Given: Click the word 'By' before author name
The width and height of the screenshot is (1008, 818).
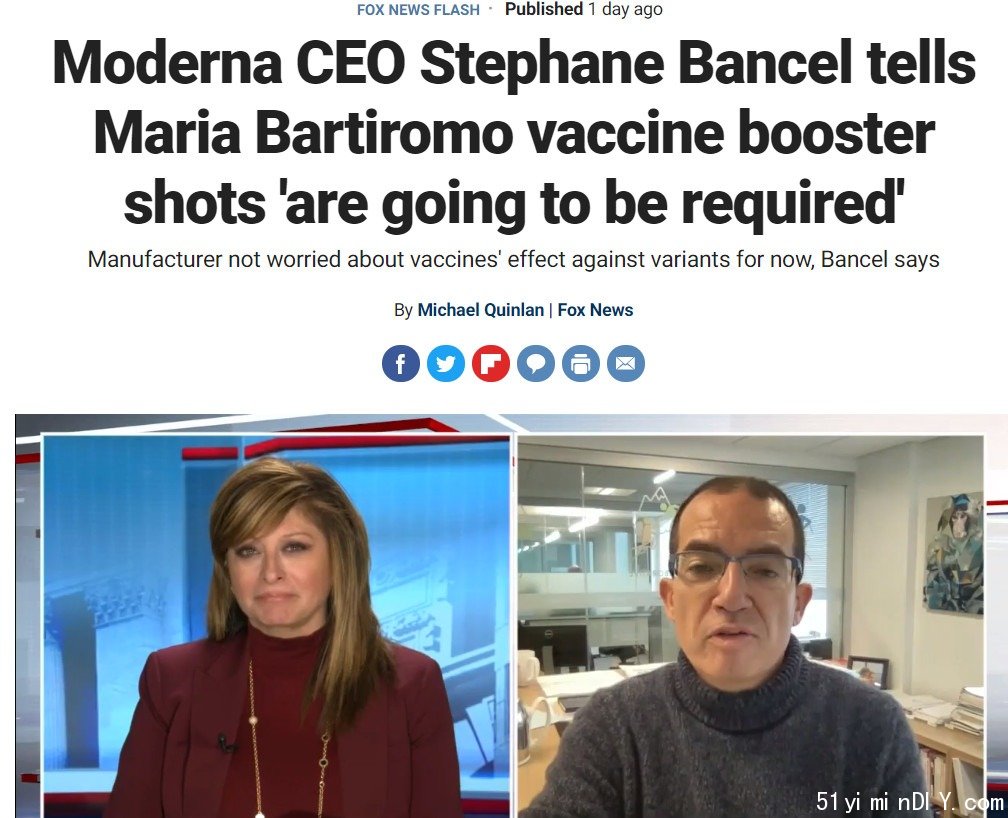Looking at the screenshot, I should [403, 310].
